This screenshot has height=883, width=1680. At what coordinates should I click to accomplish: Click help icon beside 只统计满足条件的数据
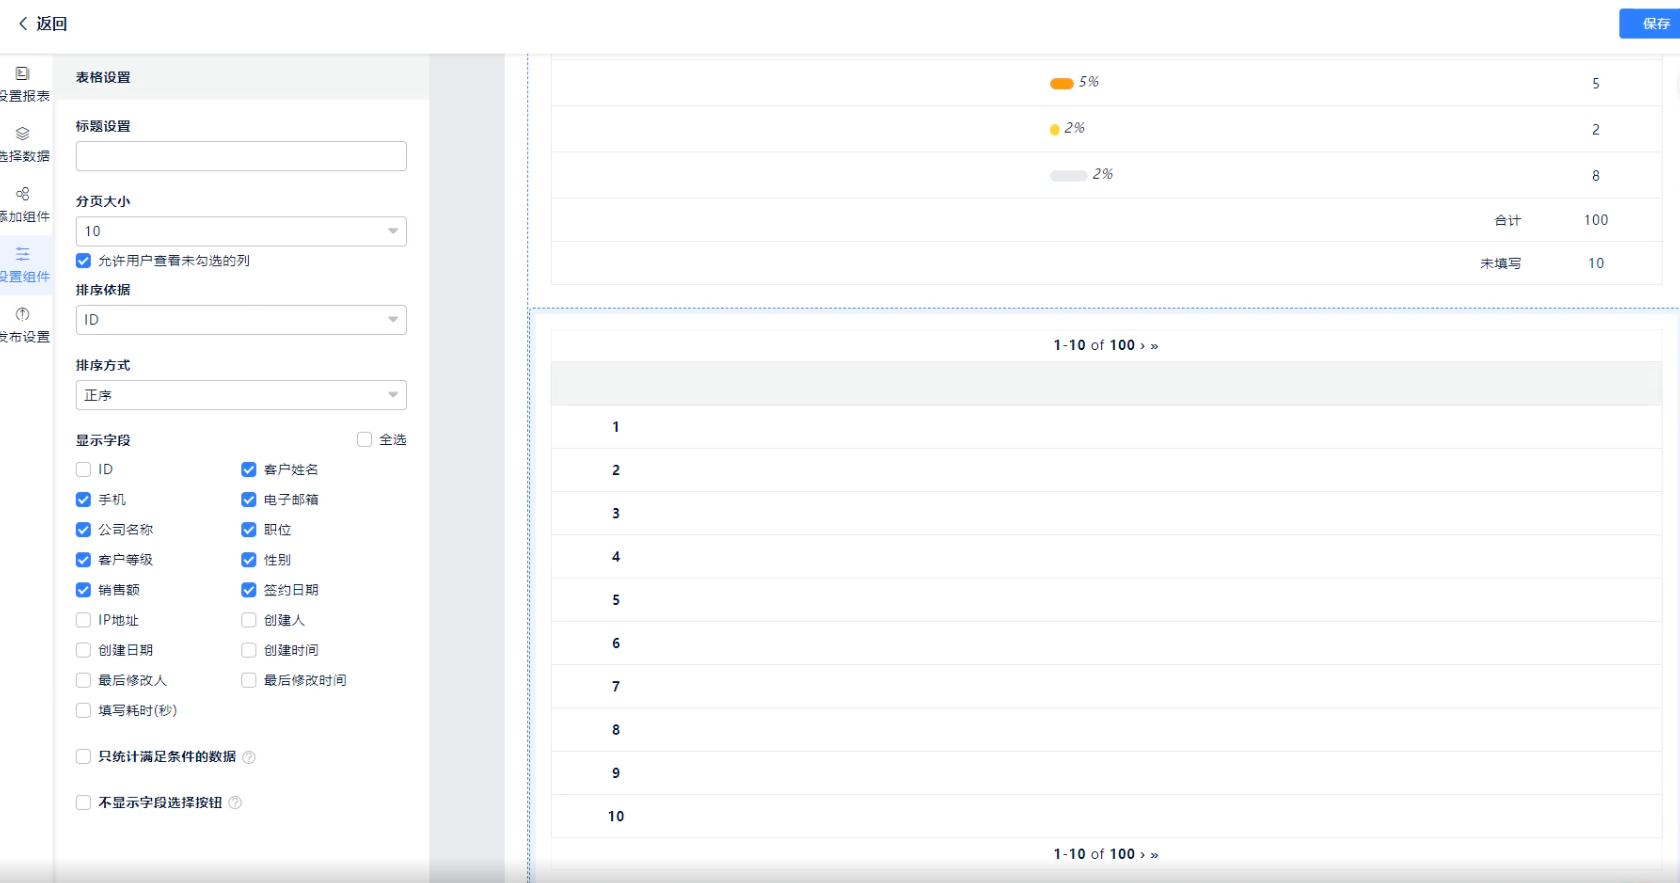(249, 757)
